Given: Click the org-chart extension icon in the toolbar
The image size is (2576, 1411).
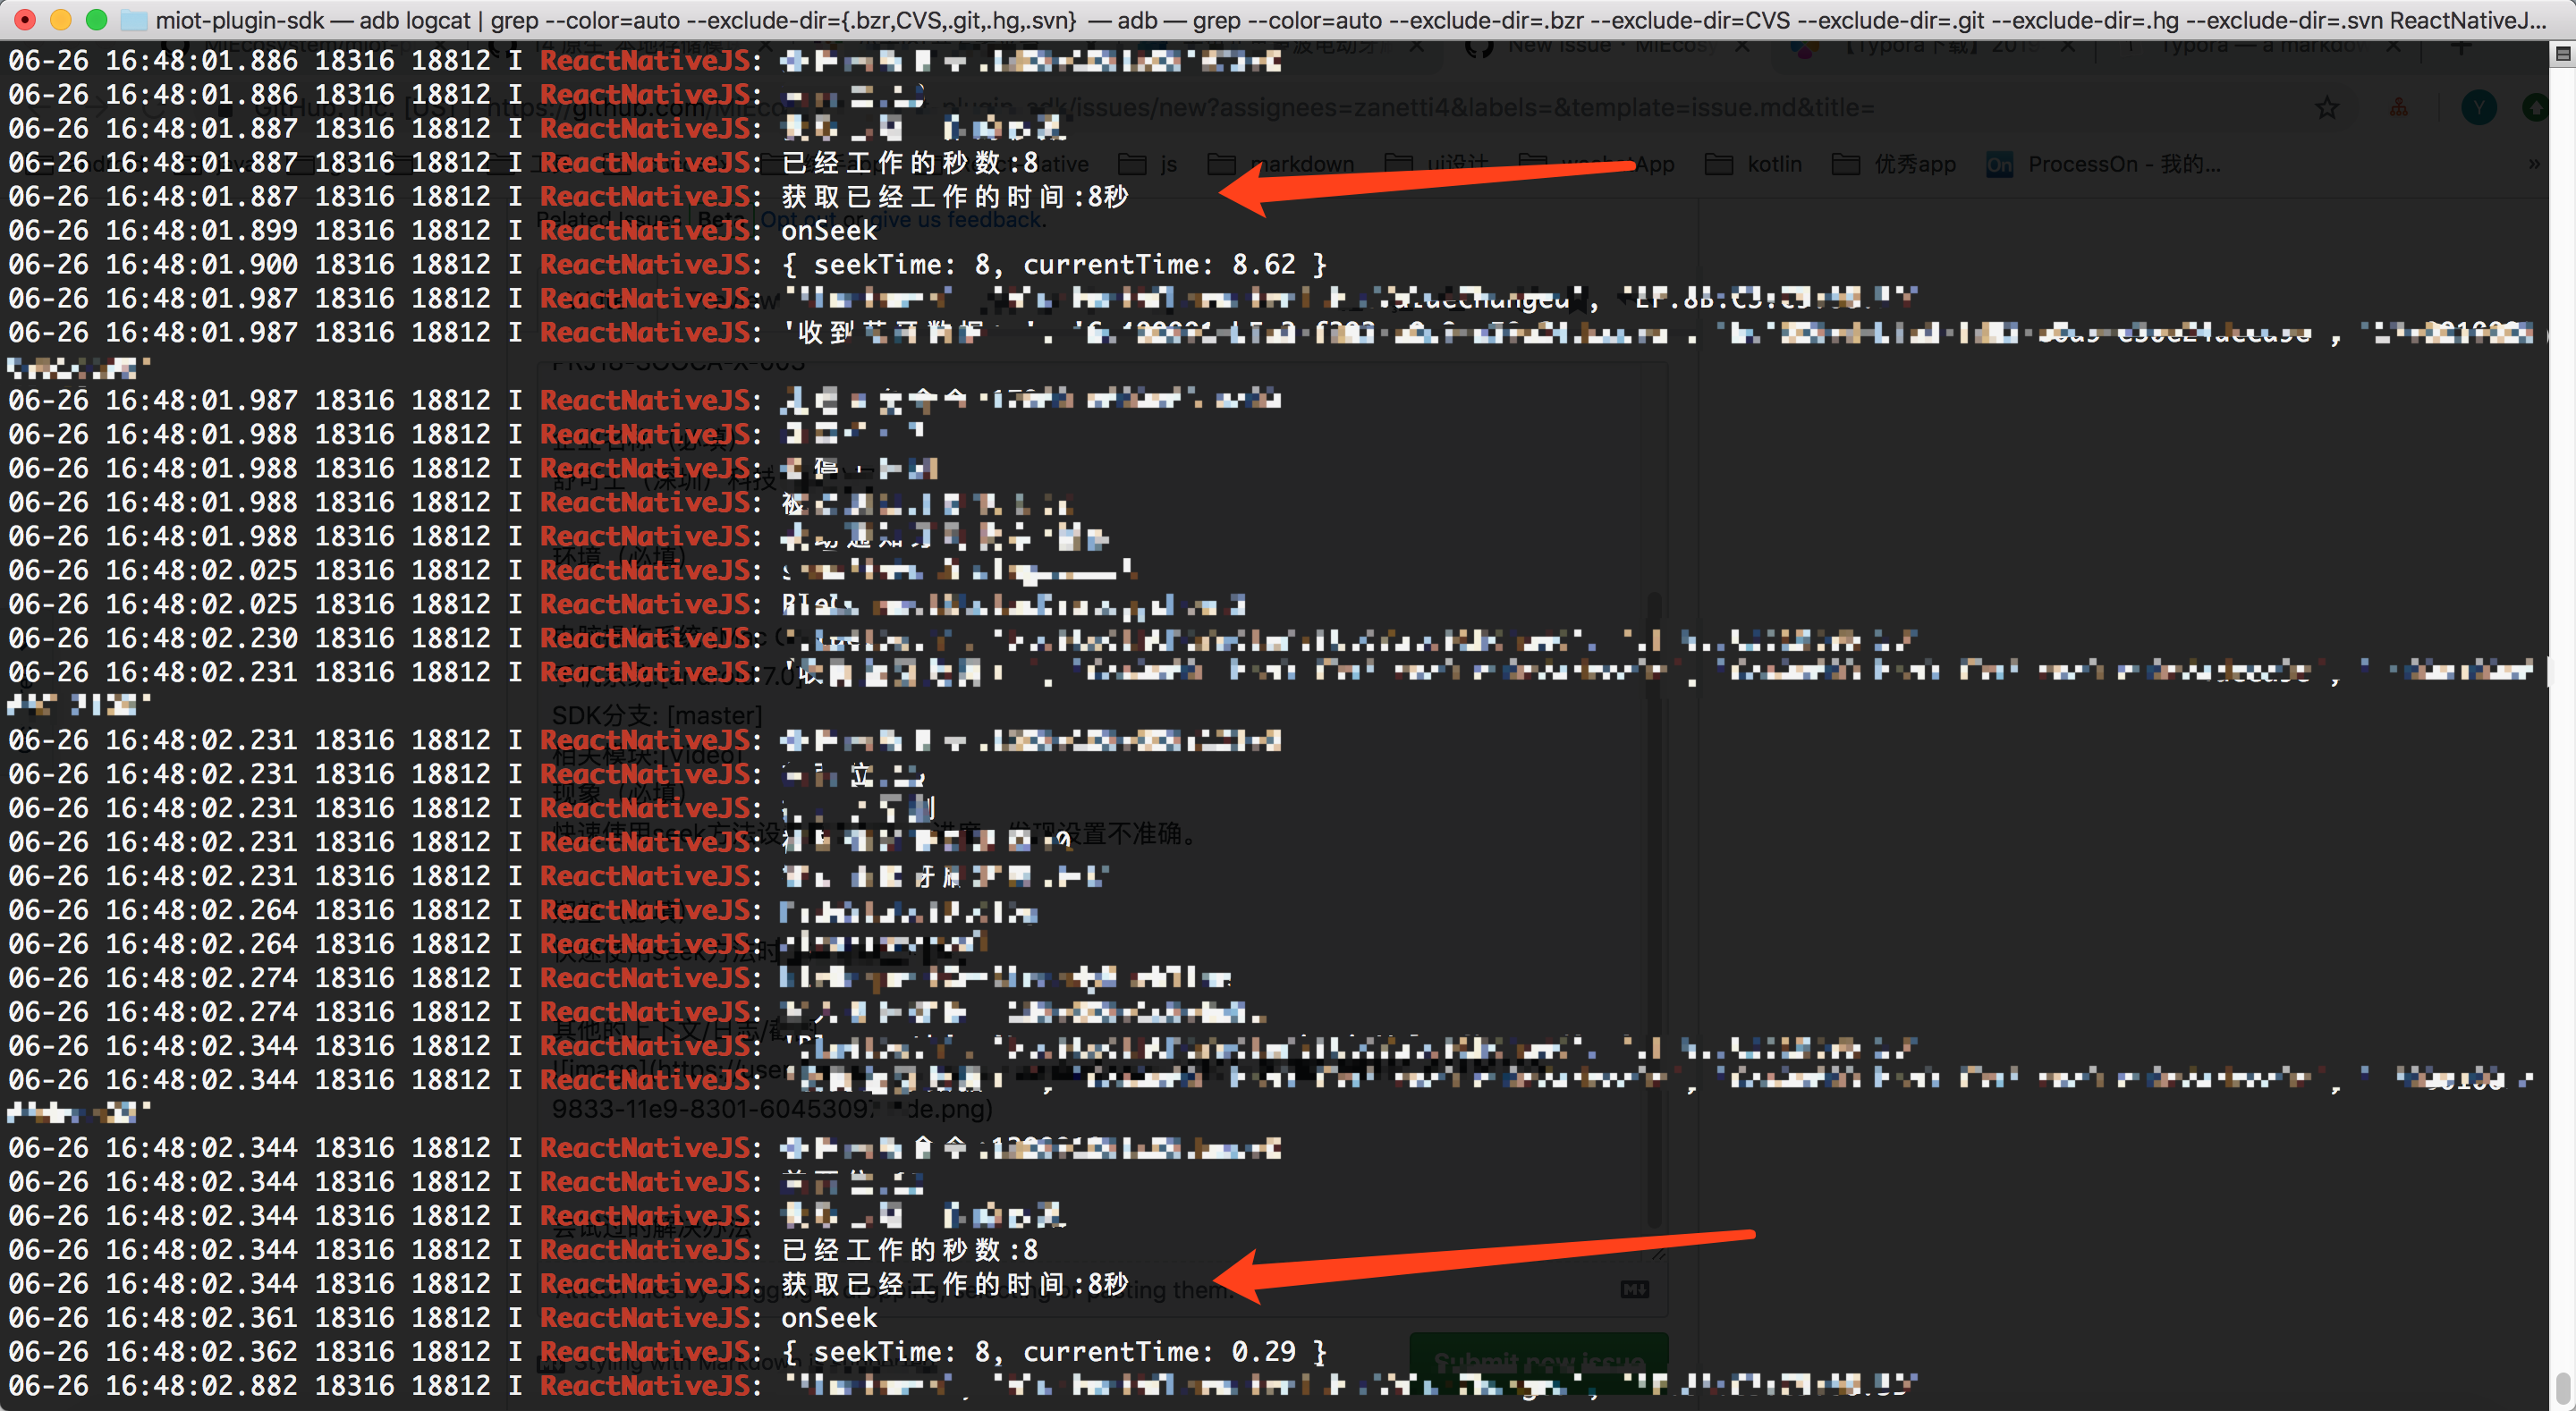Looking at the screenshot, I should (x=2399, y=109).
